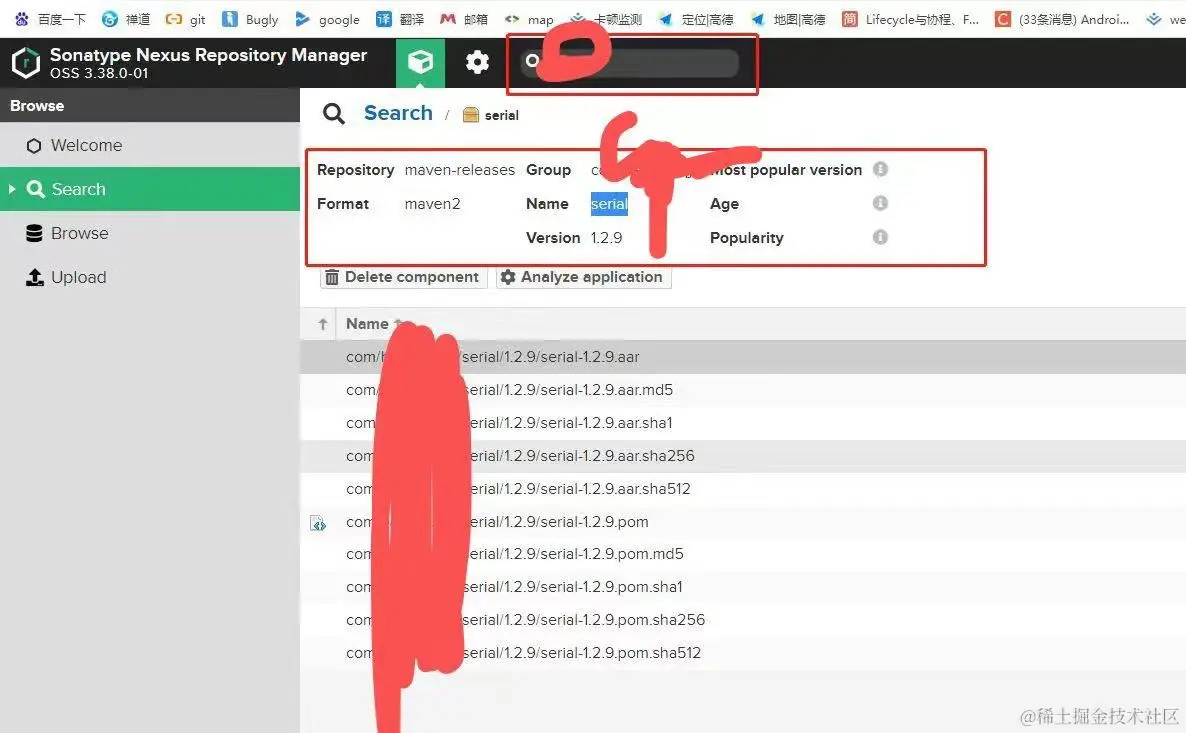The height and width of the screenshot is (733, 1186).
Task: Click the version value 1.2.9
Action: tap(607, 238)
